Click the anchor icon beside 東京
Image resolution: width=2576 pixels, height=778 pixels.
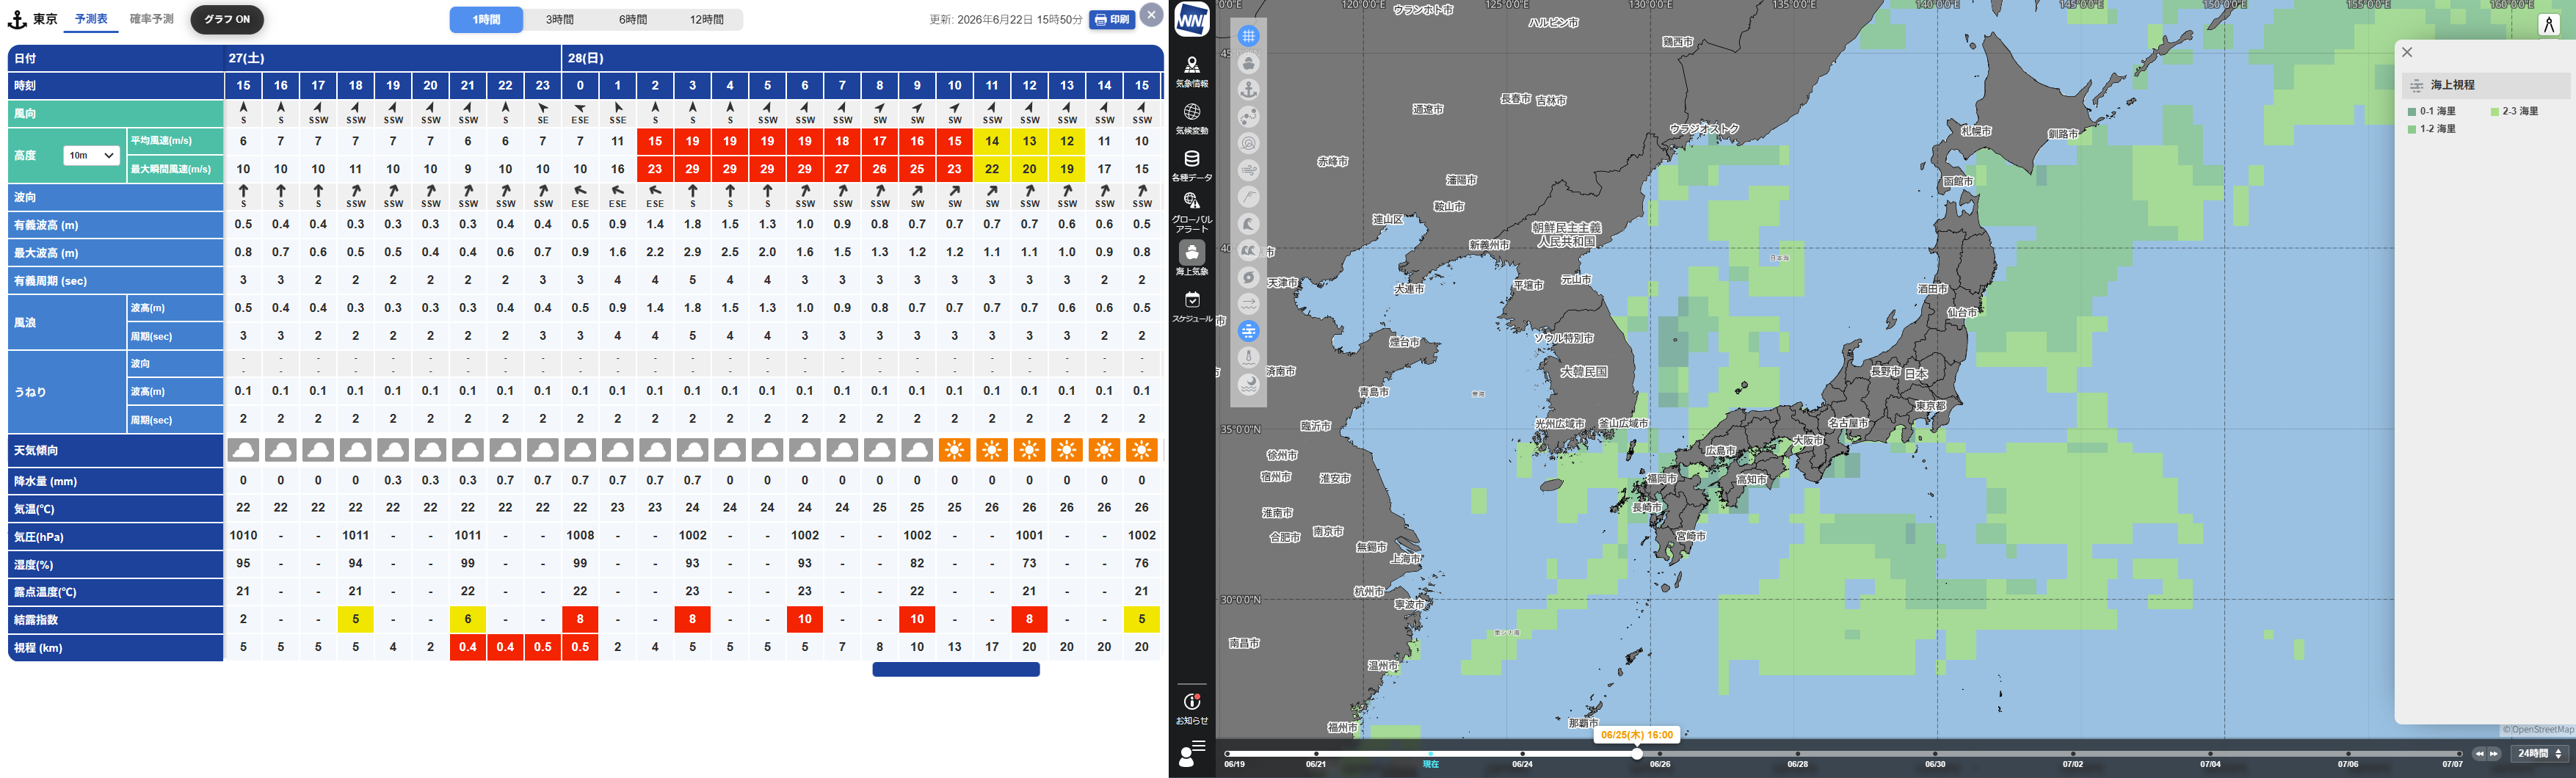coord(17,19)
